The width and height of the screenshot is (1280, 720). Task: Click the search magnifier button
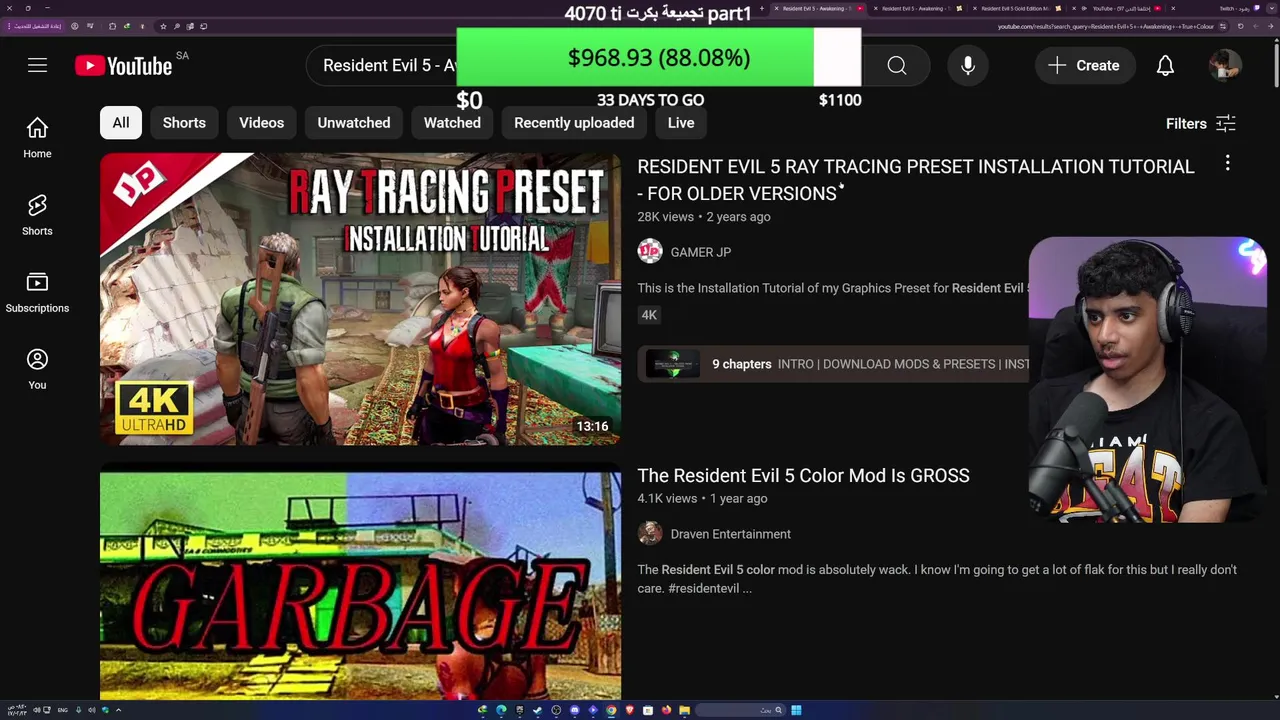[x=897, y=65]
